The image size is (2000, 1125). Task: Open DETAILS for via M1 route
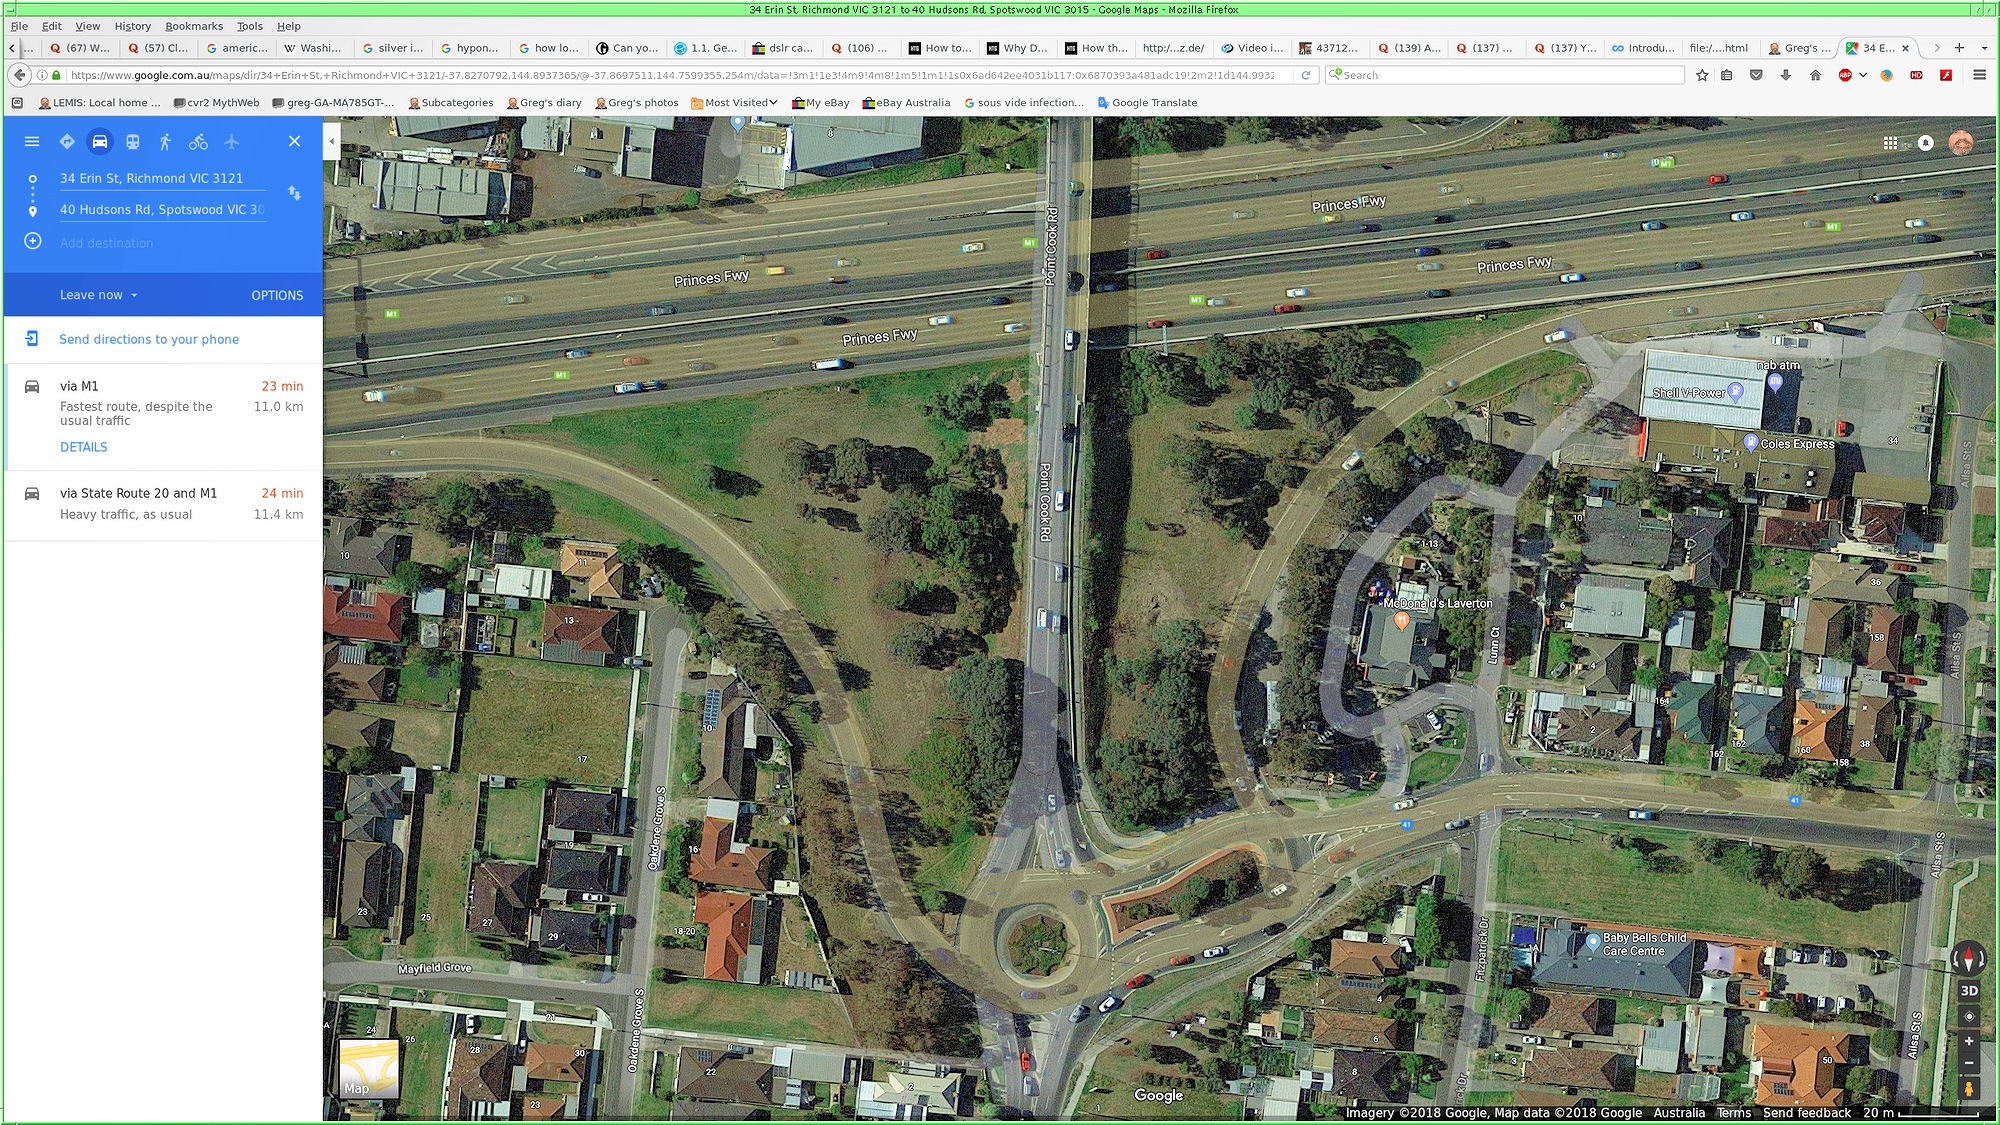(x=83, y=447)
